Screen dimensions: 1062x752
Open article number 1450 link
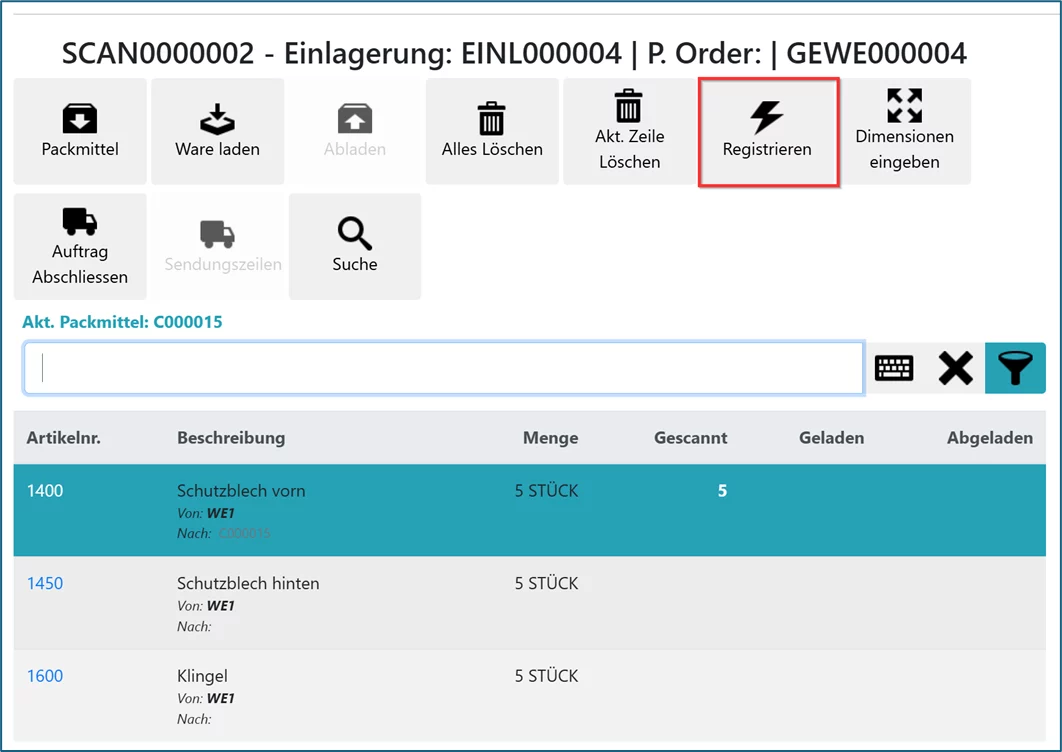coord(45,584)
